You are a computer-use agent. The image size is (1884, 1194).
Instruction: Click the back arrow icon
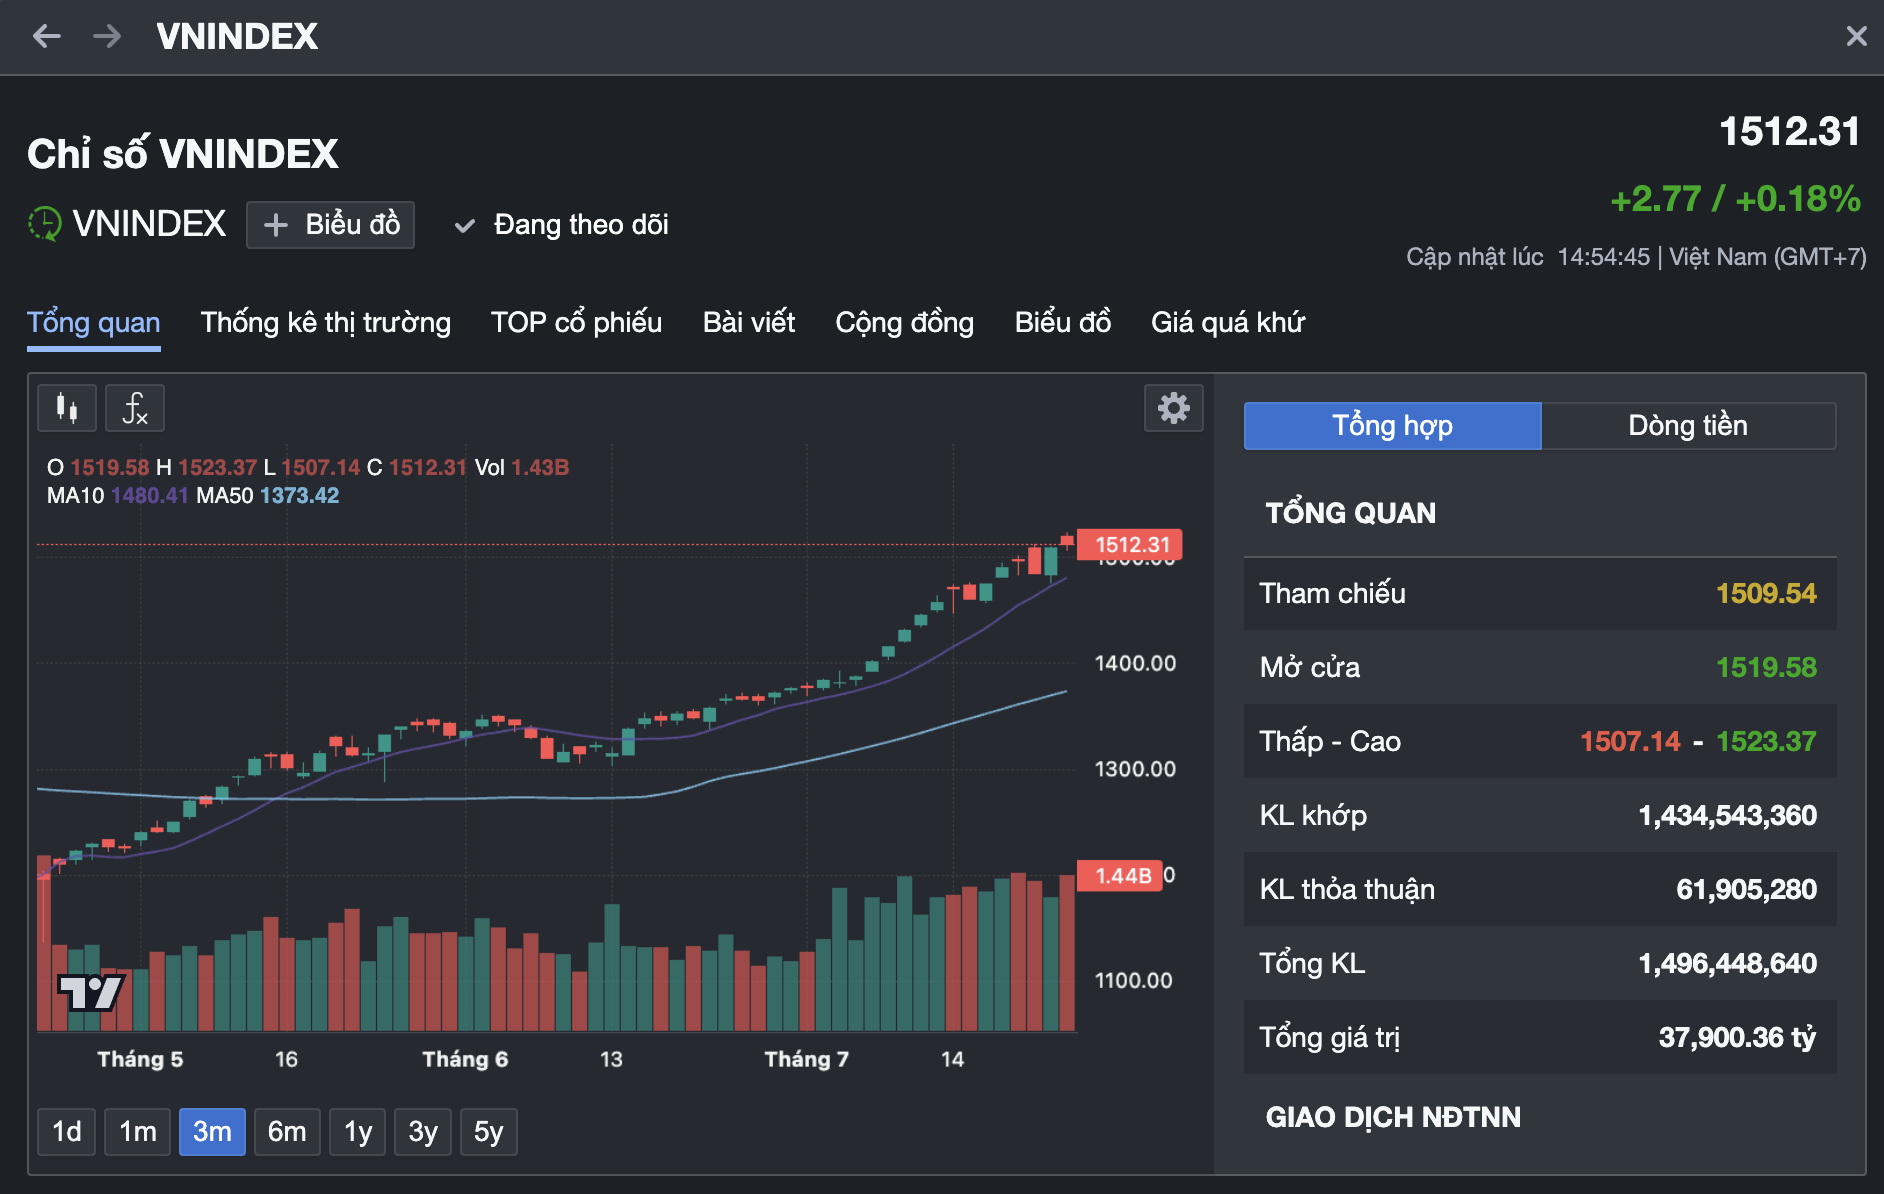pos(46,37)
